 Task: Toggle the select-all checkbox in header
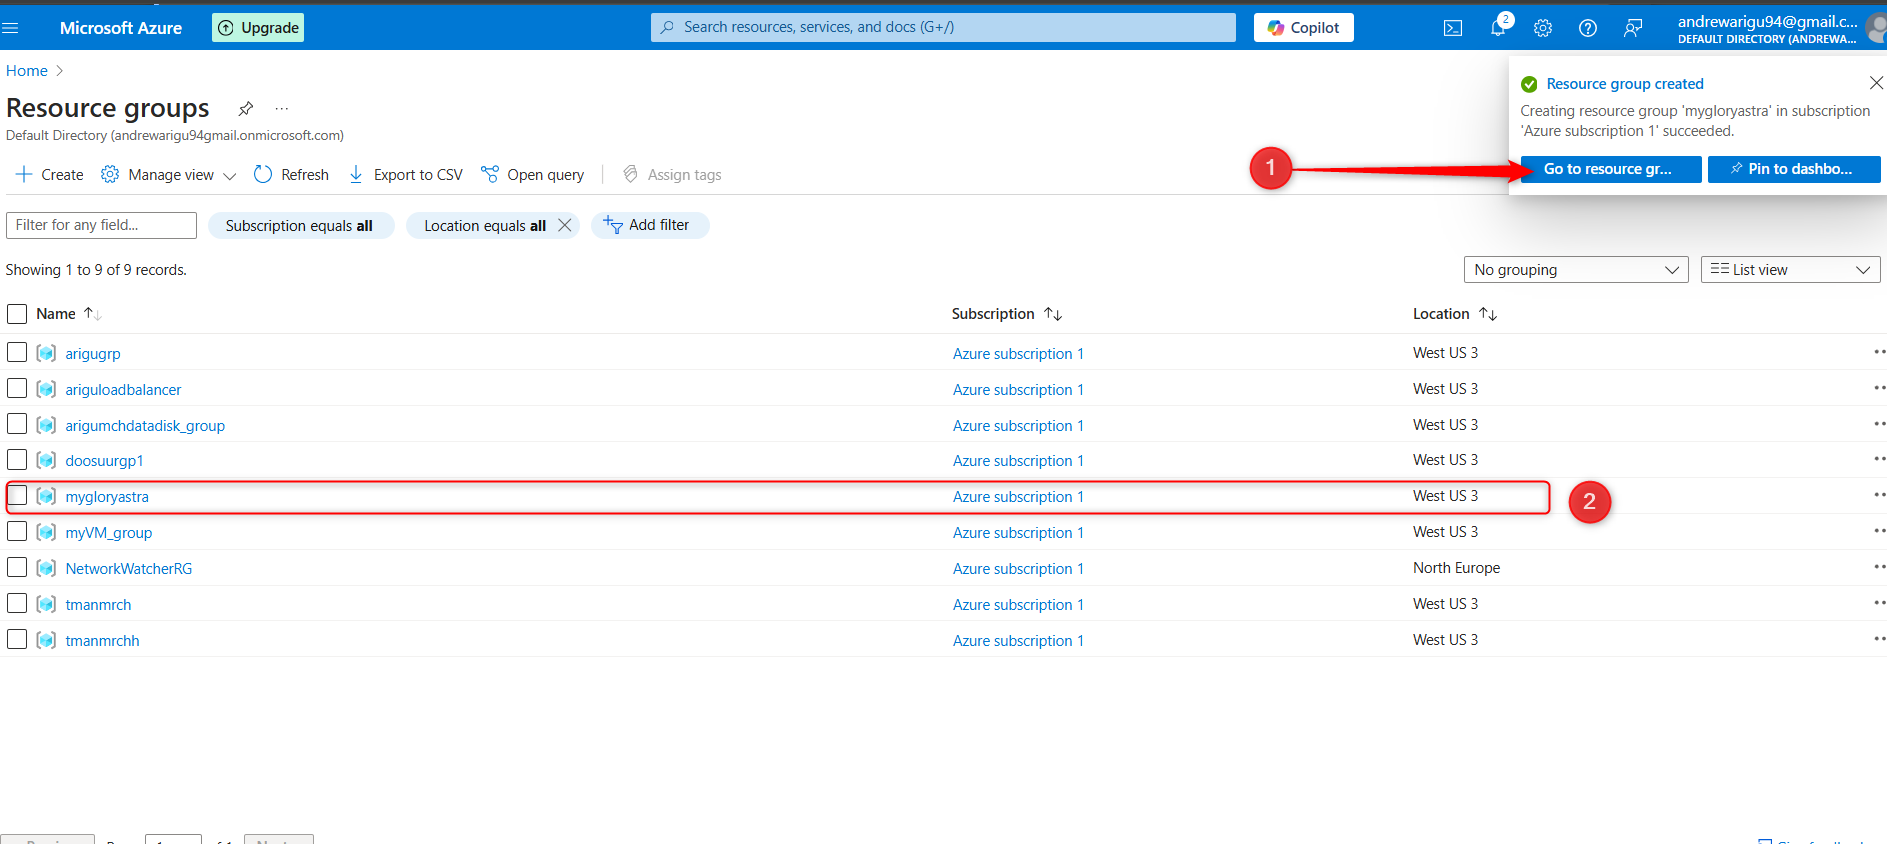click(x=17, y=314)
